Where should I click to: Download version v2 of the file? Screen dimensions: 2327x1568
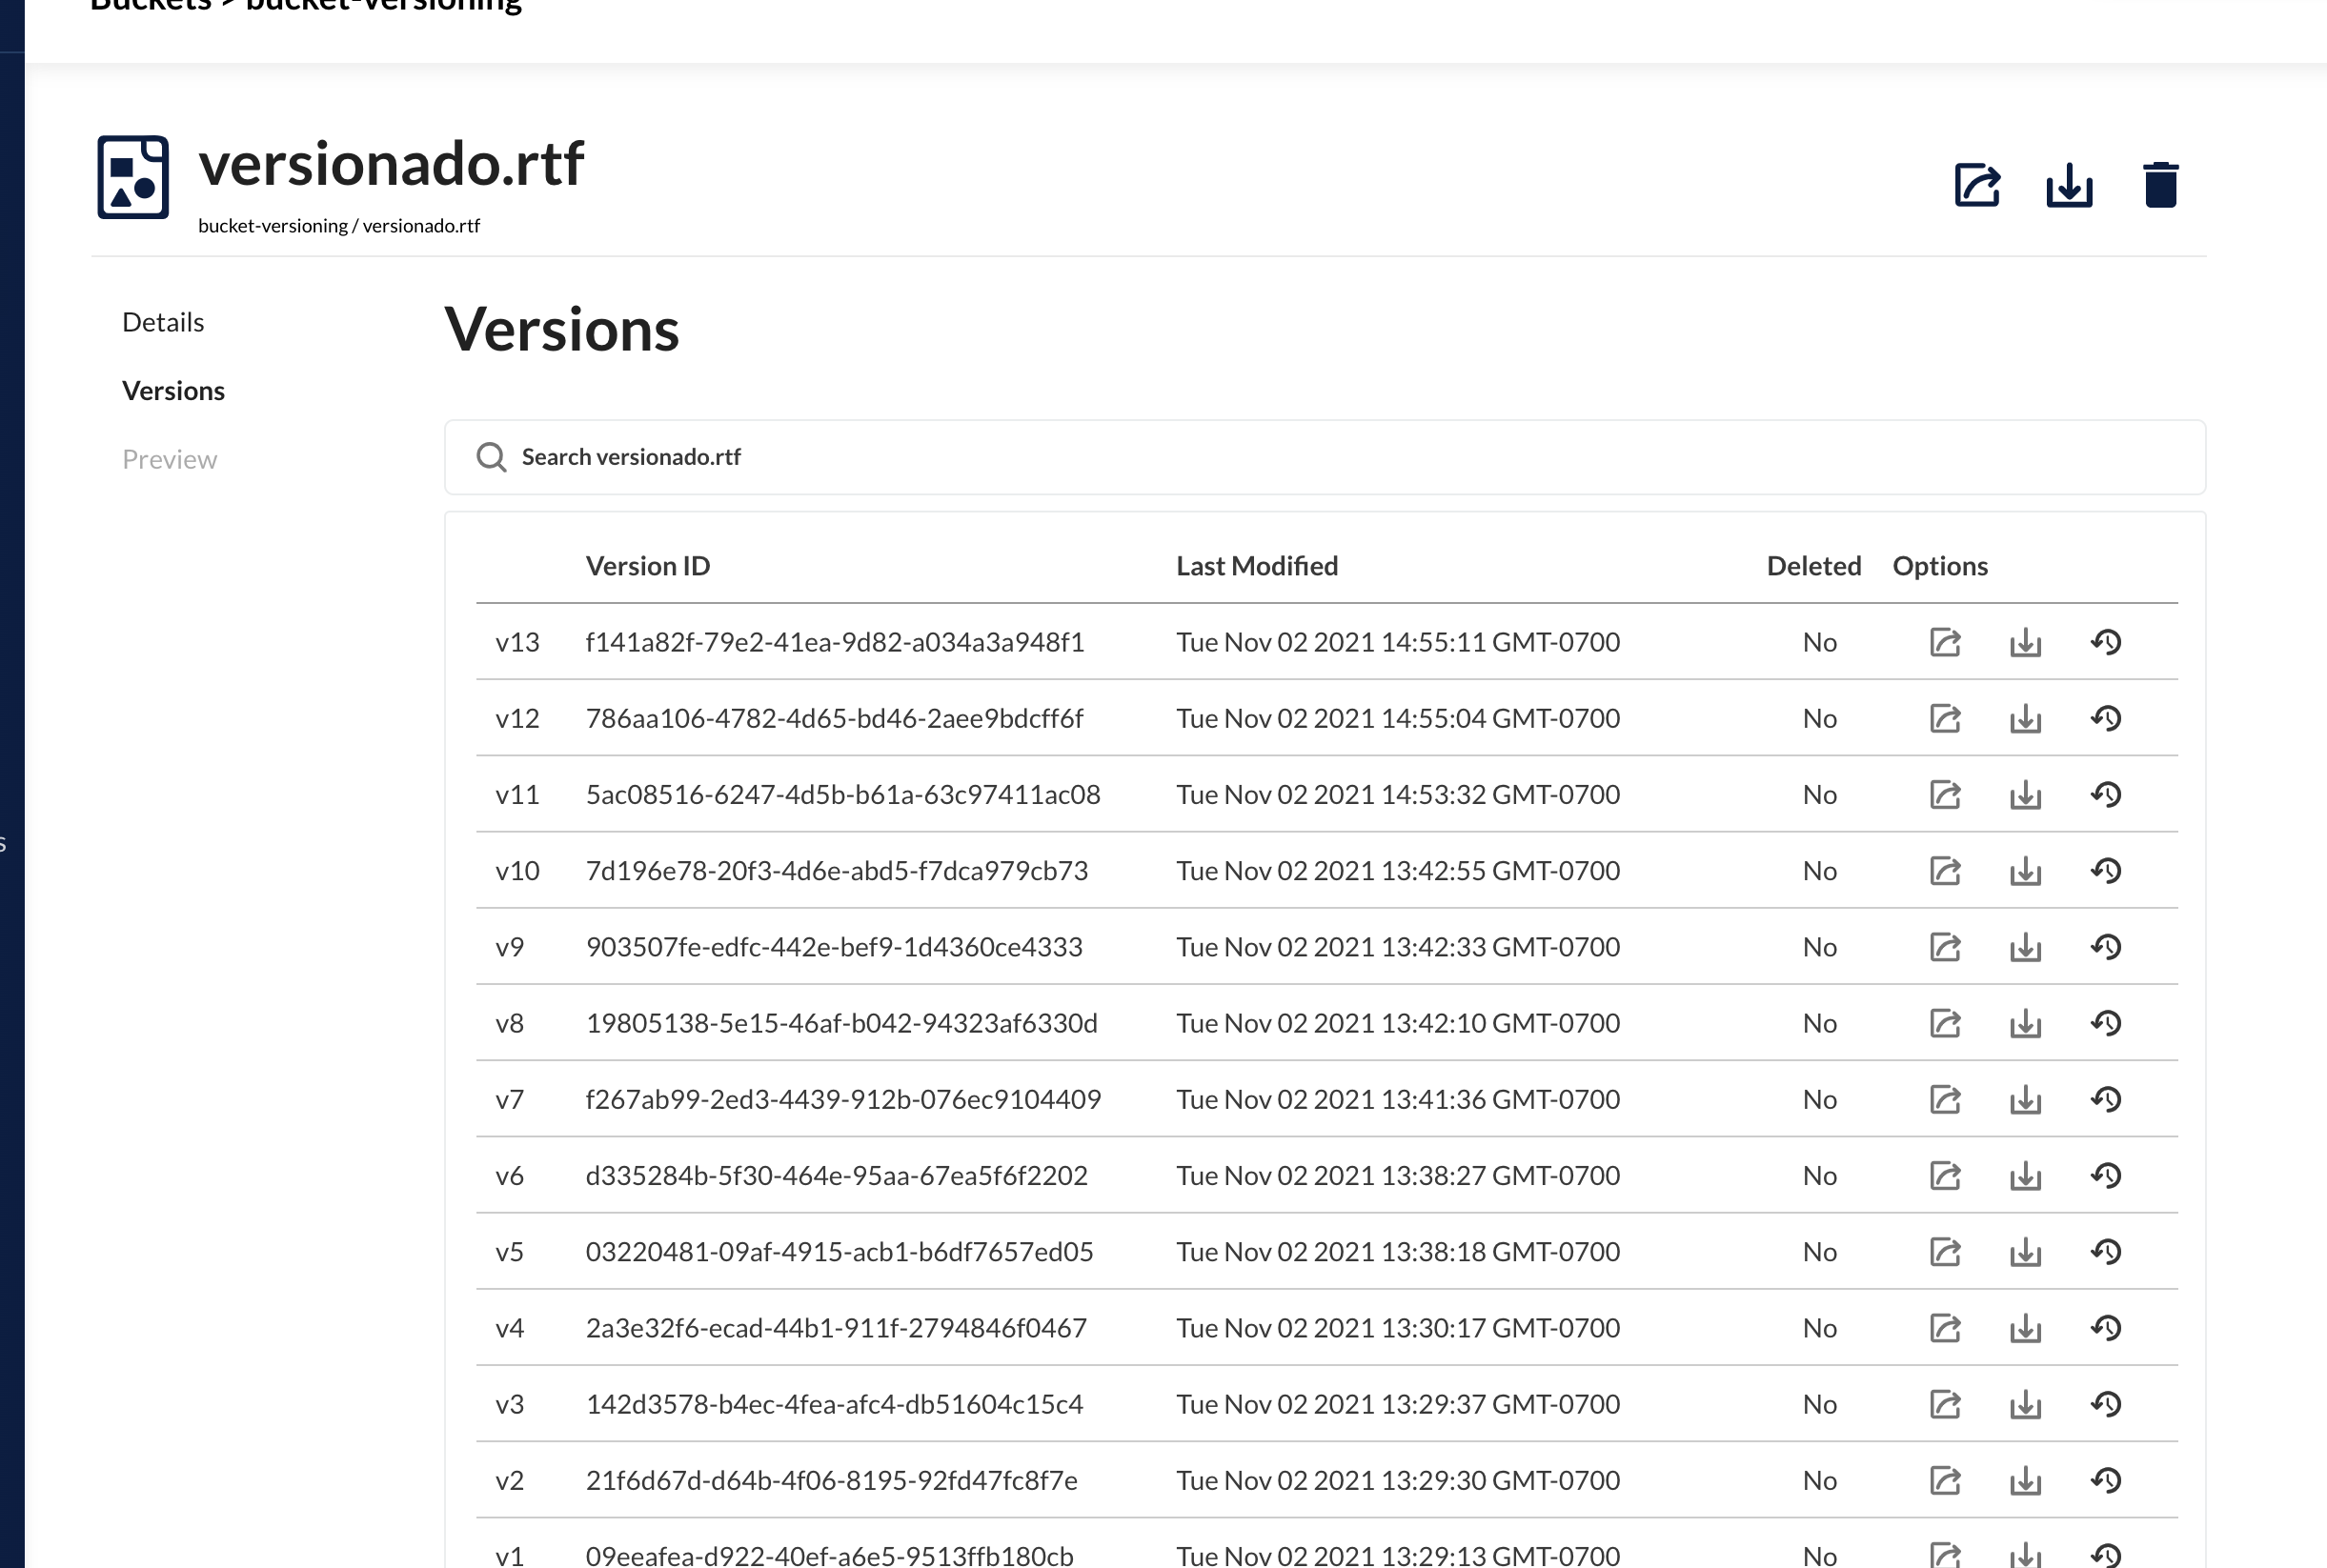(2025, 1480)
